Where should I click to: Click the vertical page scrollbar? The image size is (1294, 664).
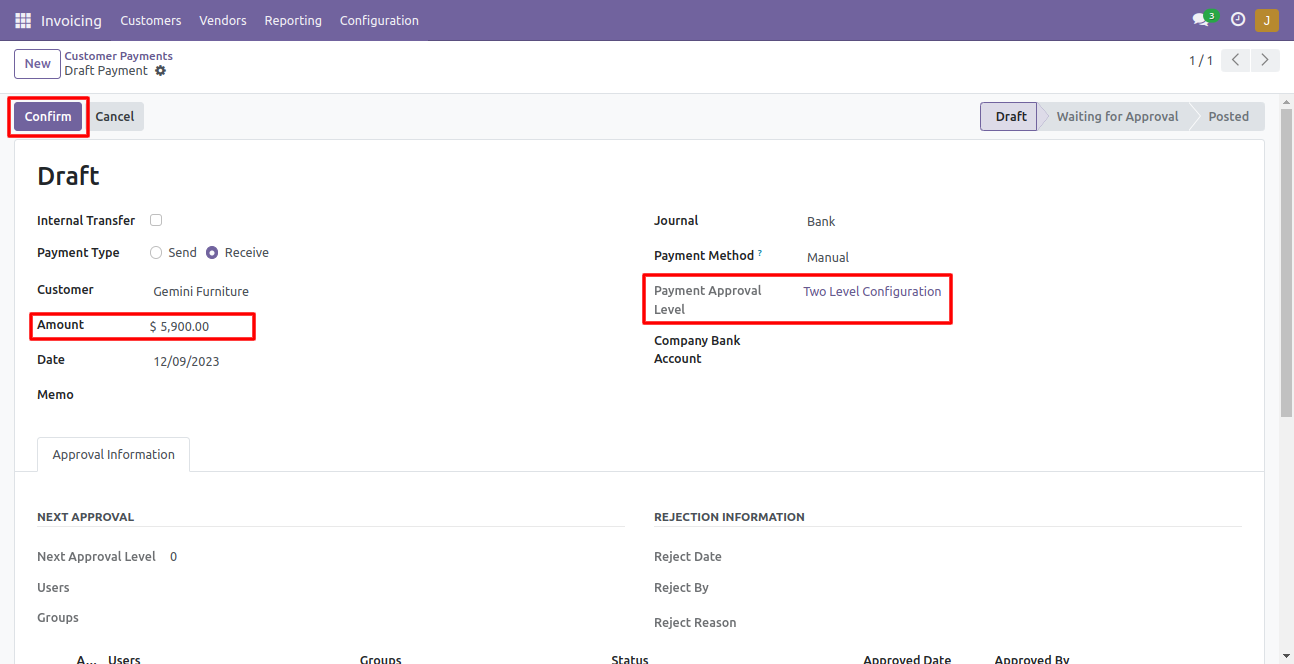coord(1286,270)
